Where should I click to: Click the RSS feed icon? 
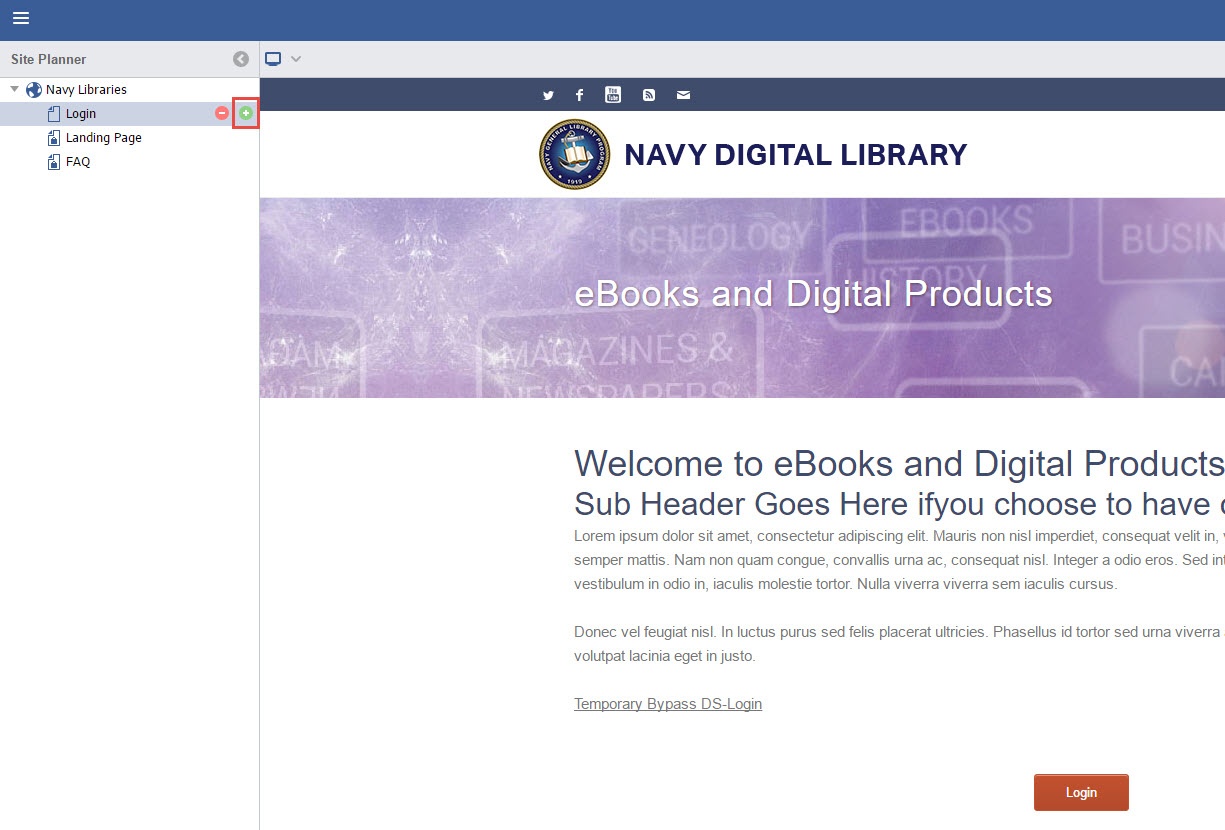pyautogui.click(x=649, y=95)
